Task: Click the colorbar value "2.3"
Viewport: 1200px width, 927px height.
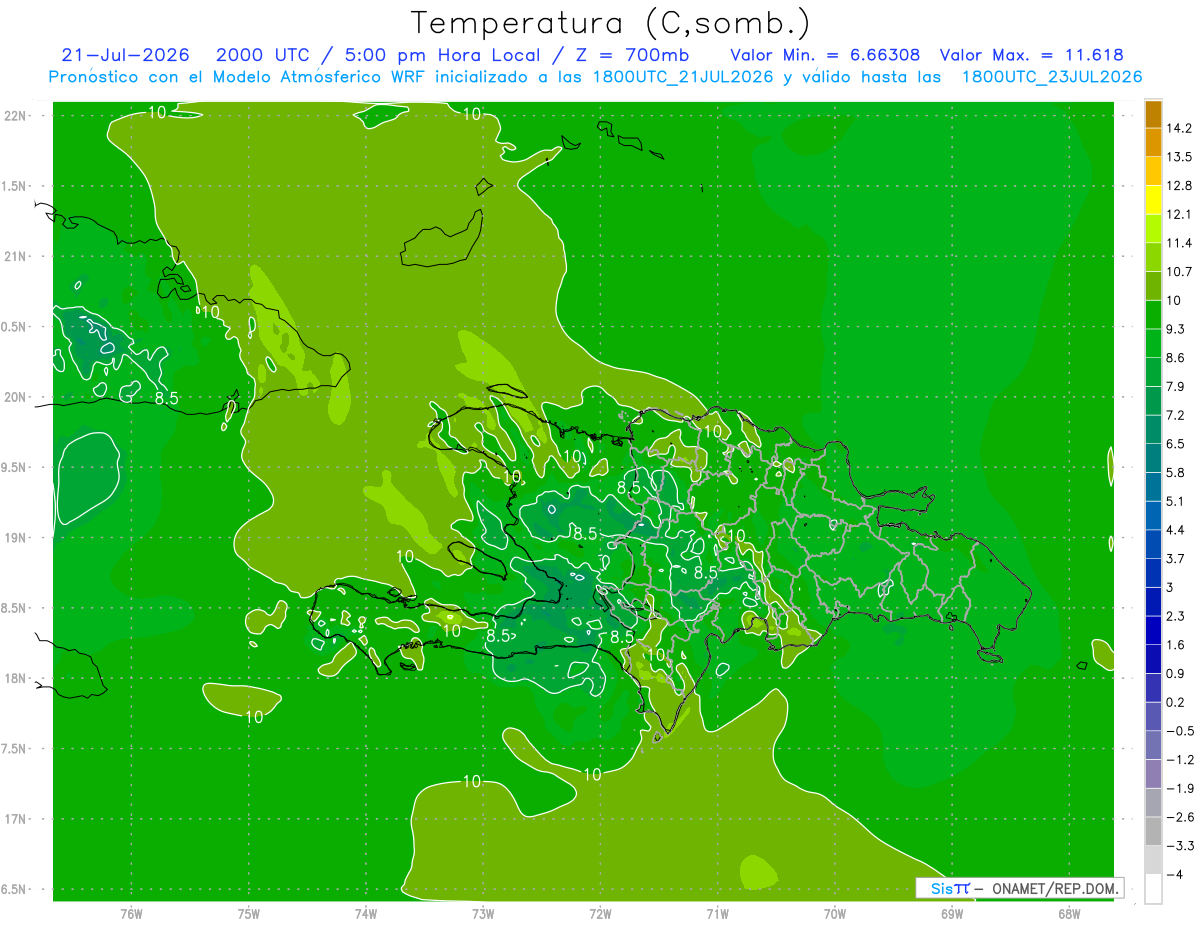Action: 1176,616
